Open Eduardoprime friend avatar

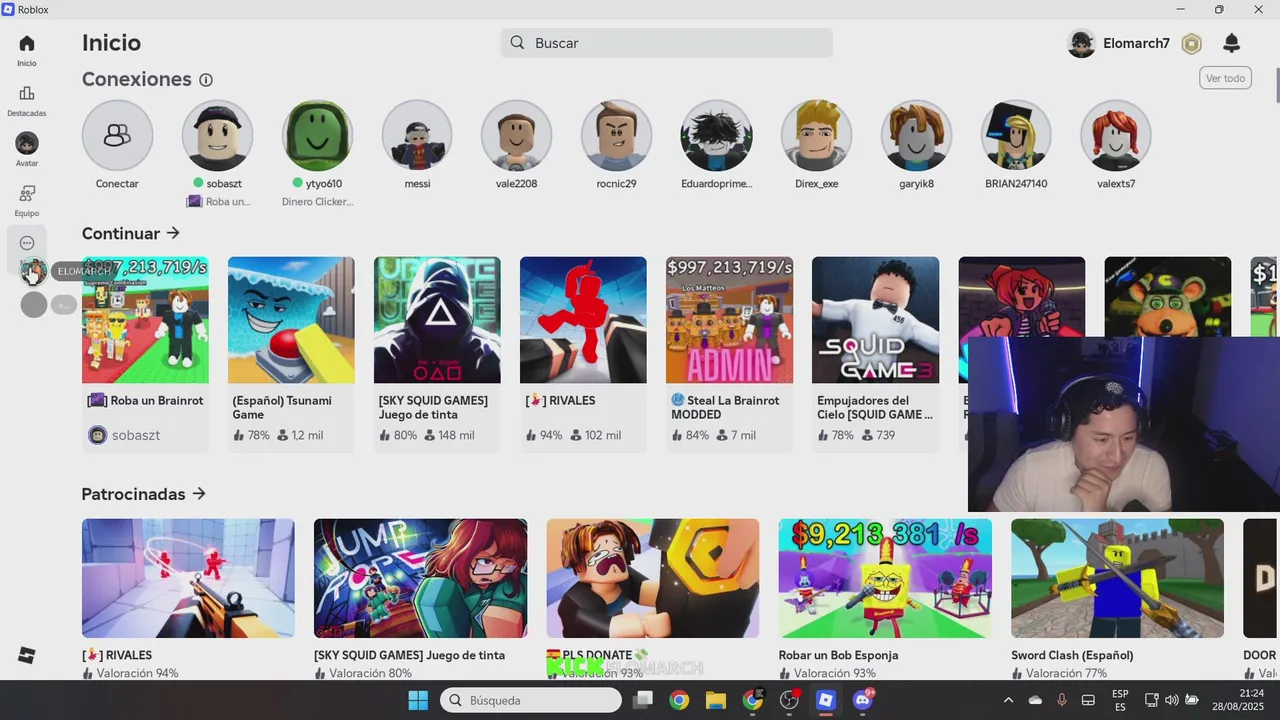coord(716,135)
